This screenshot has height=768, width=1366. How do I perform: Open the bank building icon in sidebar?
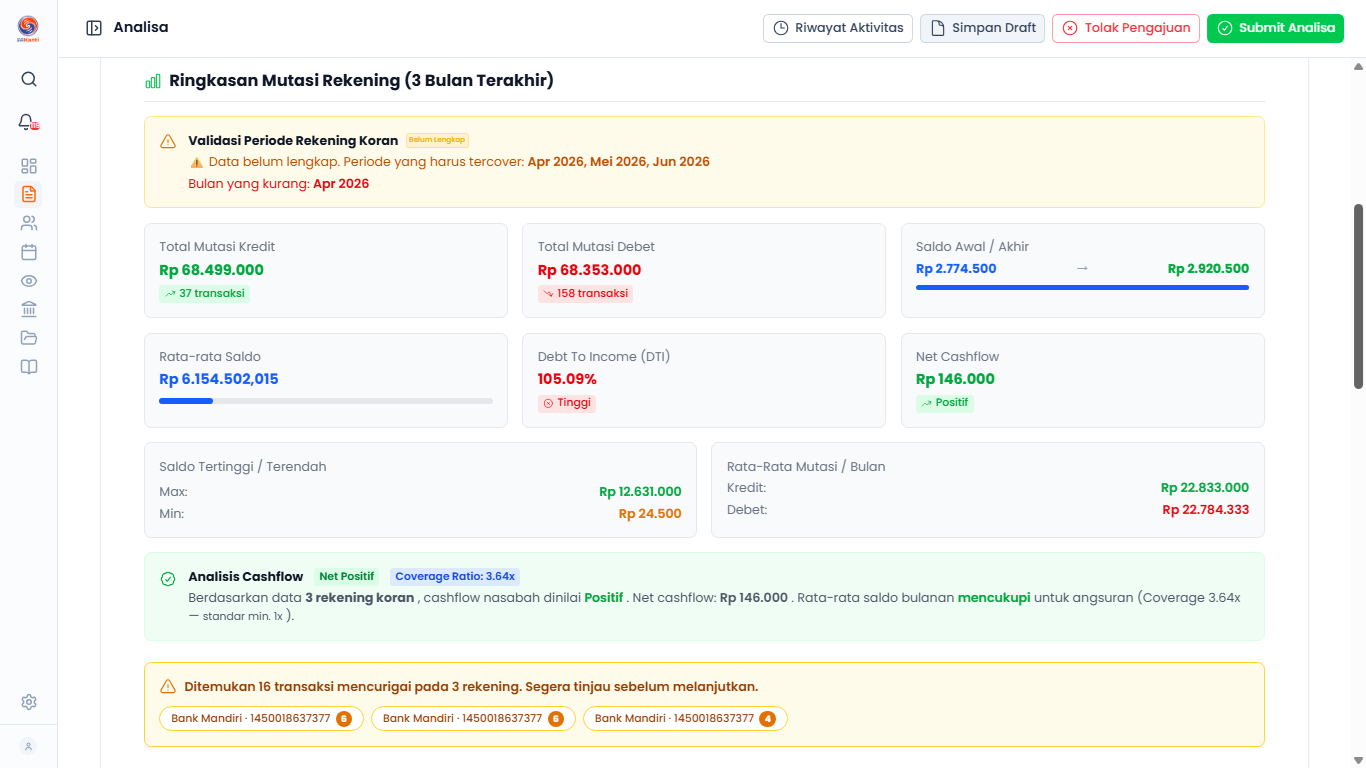point(29,309)
